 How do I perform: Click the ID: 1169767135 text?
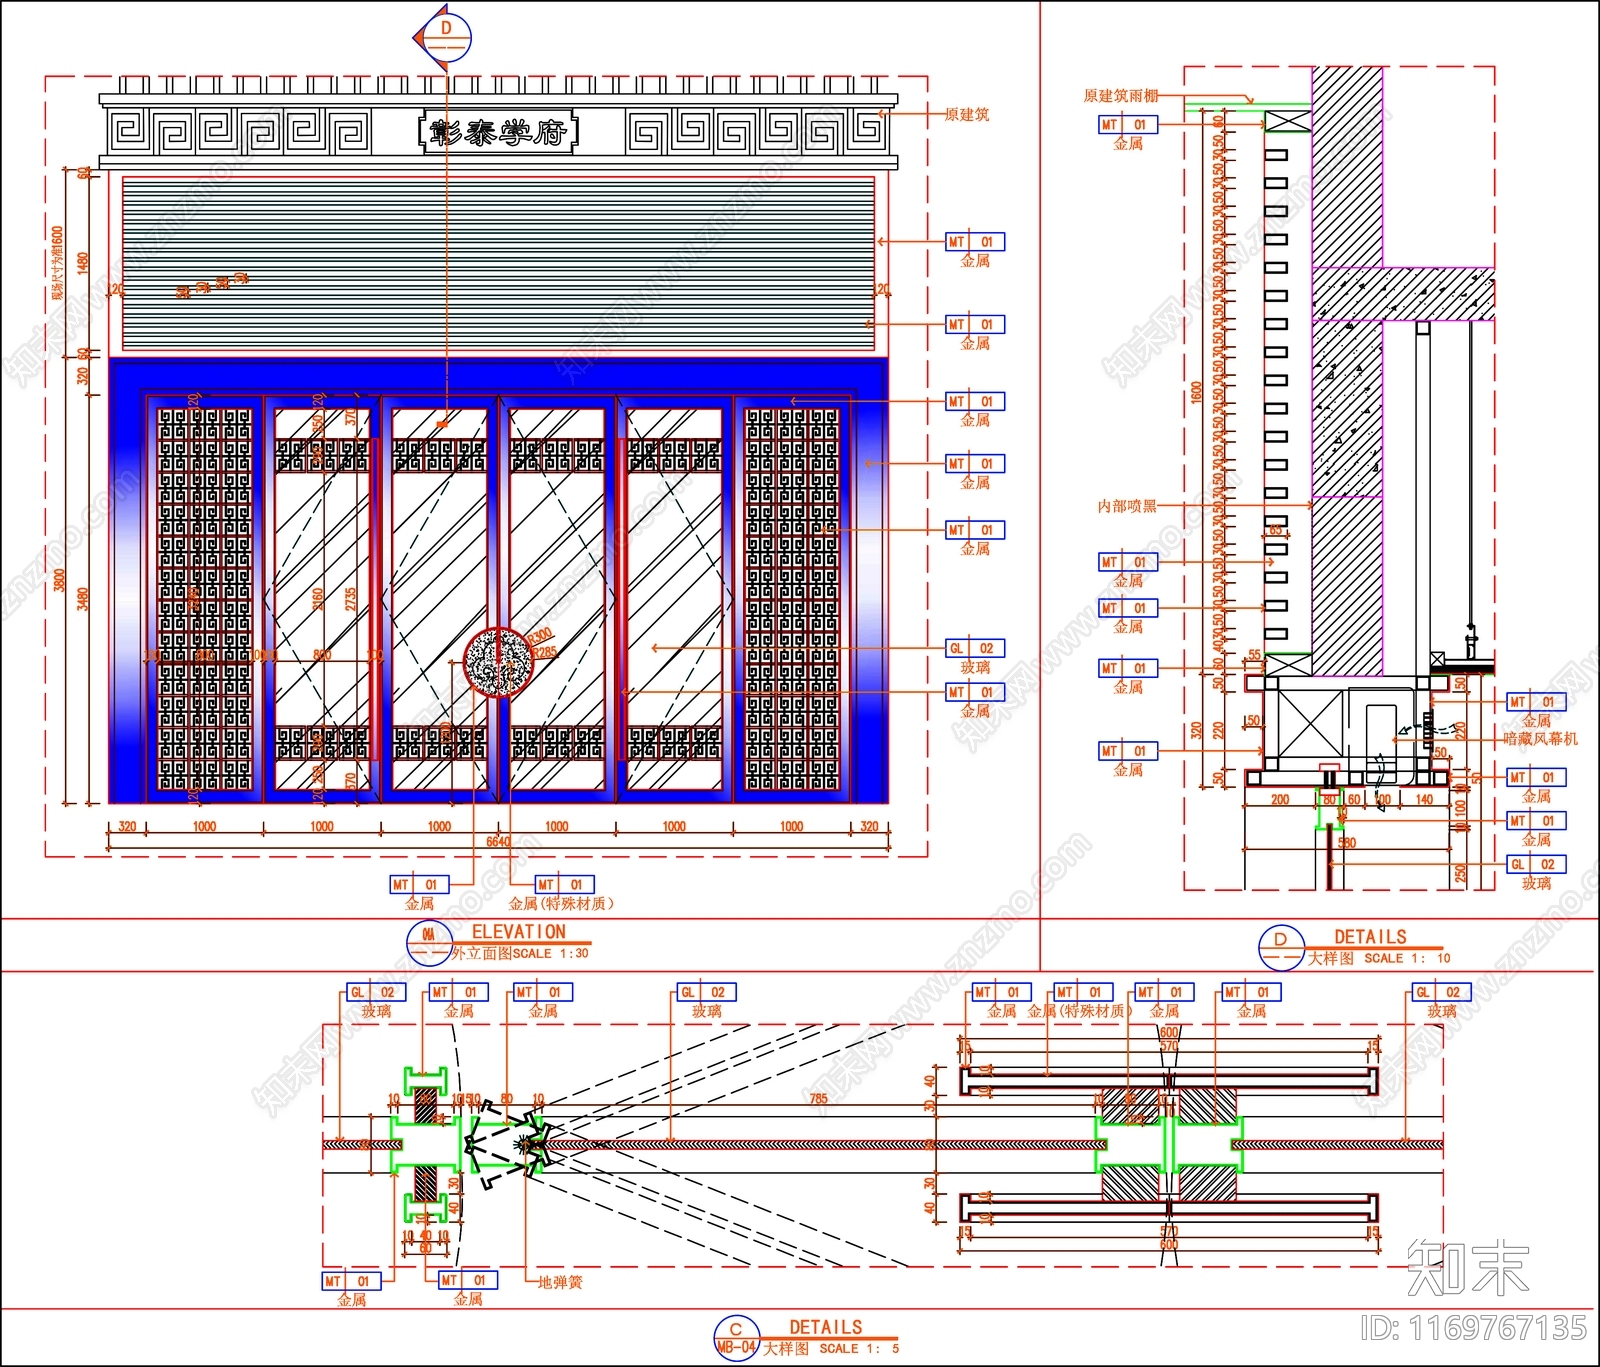click(x=1473, y=1328)
